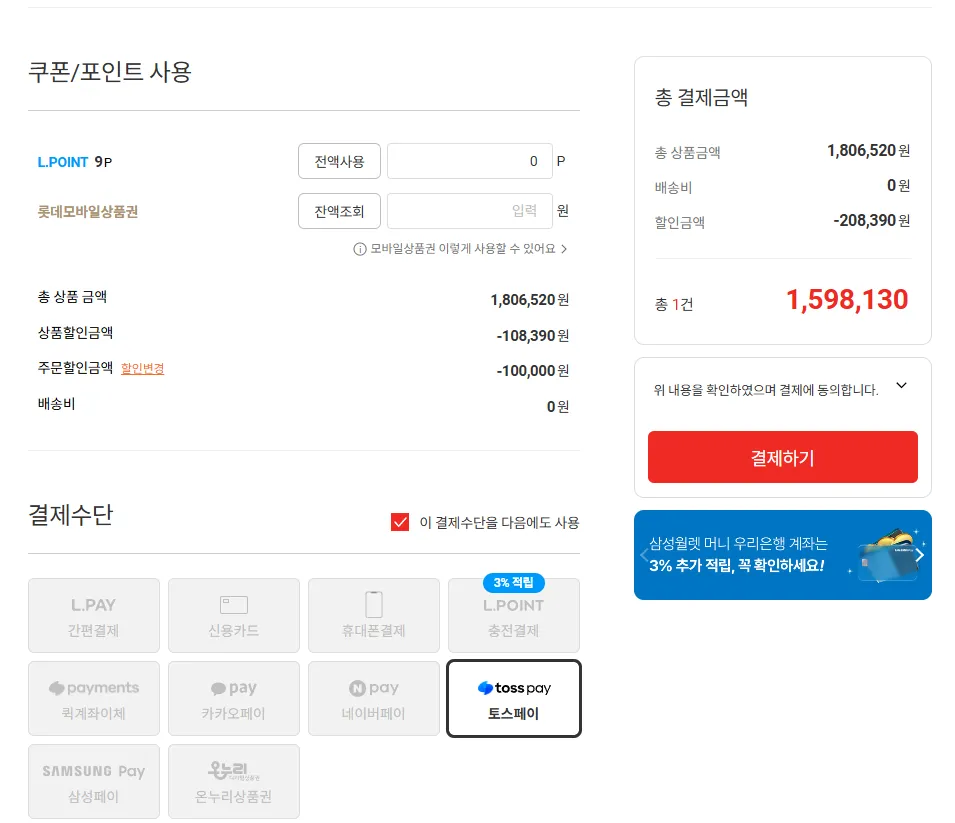Click the red 결제하기 pay button
The height and width of the screenshot is (823, 955).
pos(782,458)
